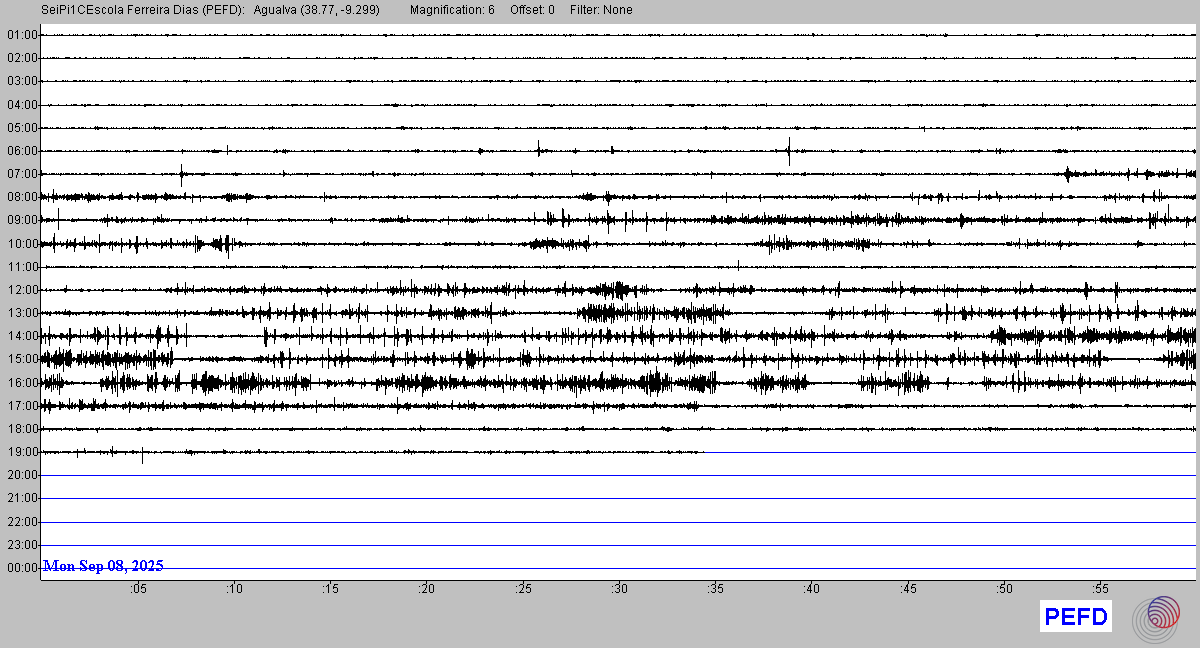Click the :55 minute axis mark

coord(1100,590)
